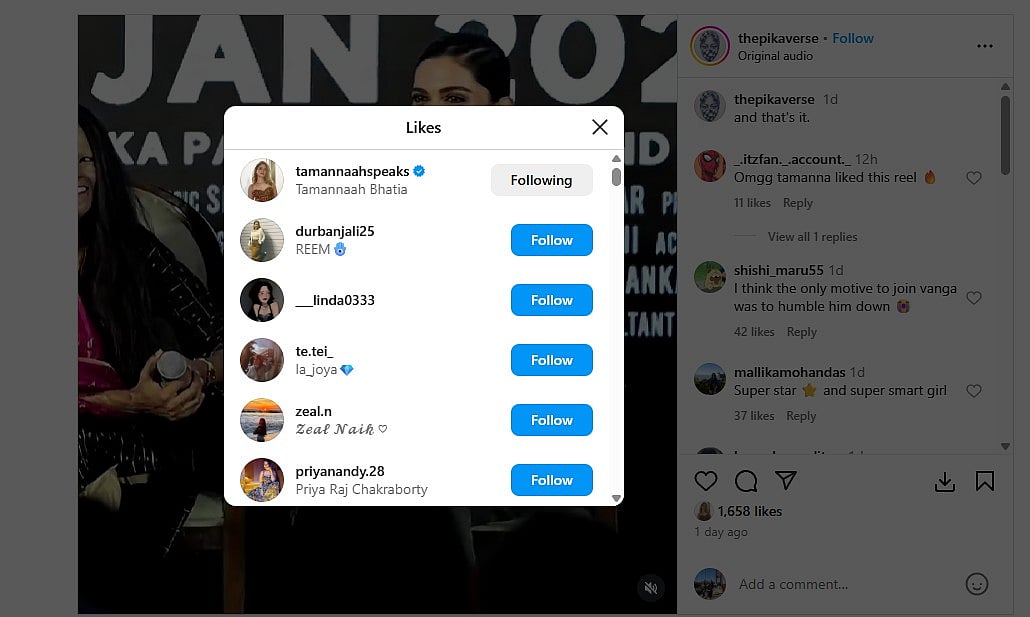Close the Likes dialog
The height and width of the screenshot is (617, 1030).
(599, 127)
